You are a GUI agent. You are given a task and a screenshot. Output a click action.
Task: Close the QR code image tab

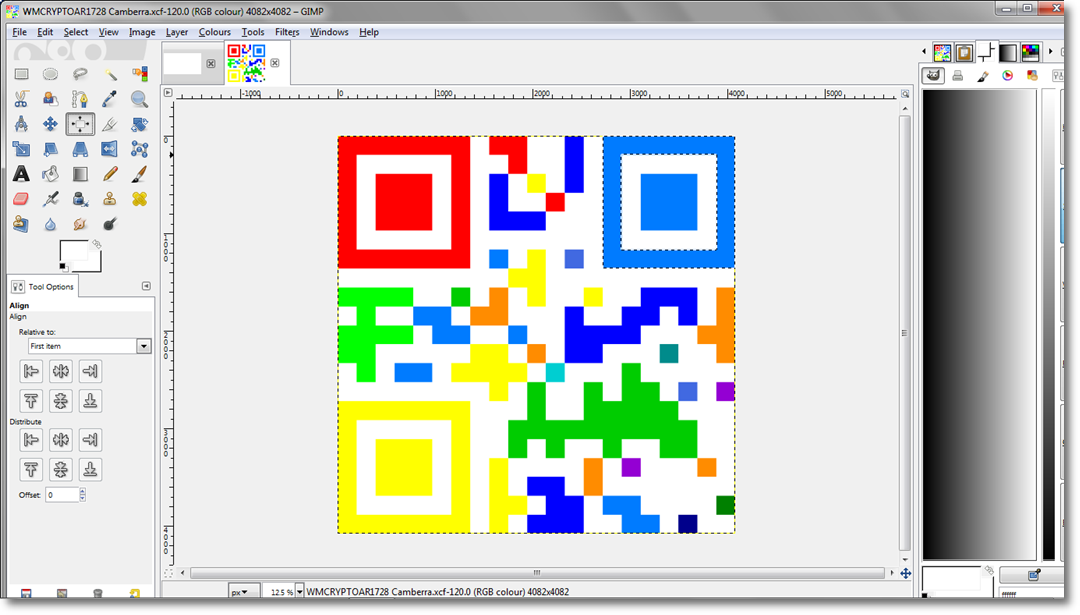pyautogui.click(x=275, y=63)
